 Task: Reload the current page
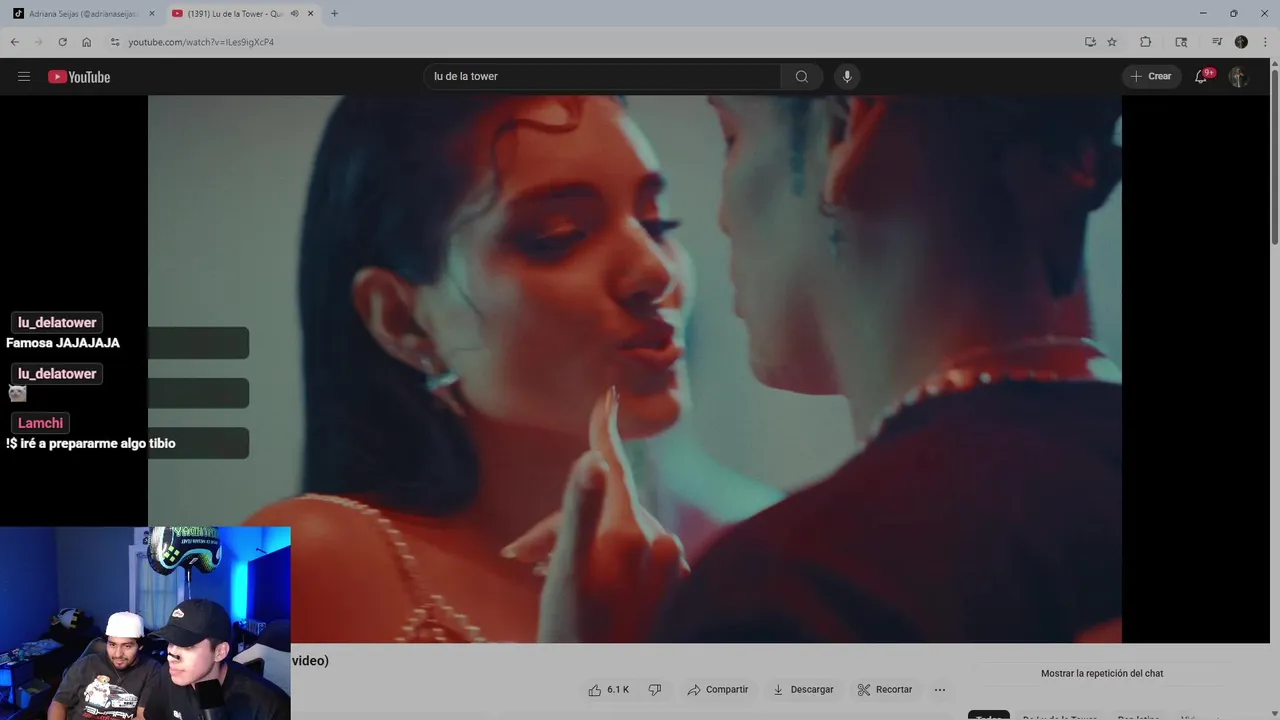[x=62, y=42]
